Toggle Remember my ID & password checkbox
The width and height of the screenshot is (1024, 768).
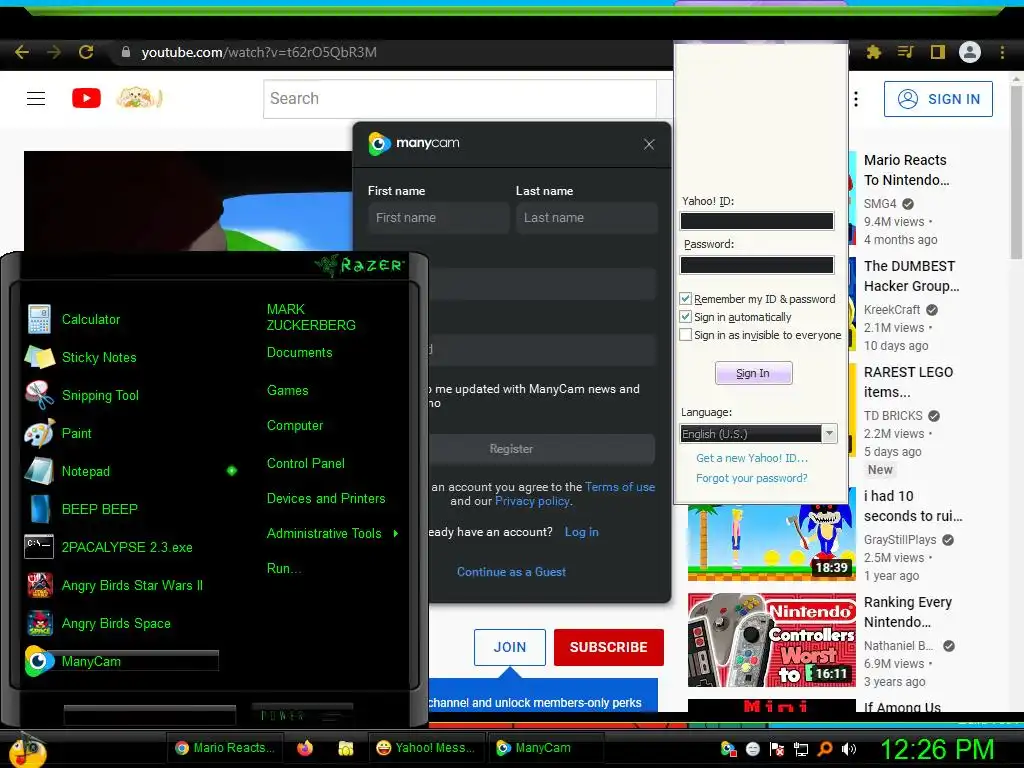pyautogui.click(x=685, y=298)
